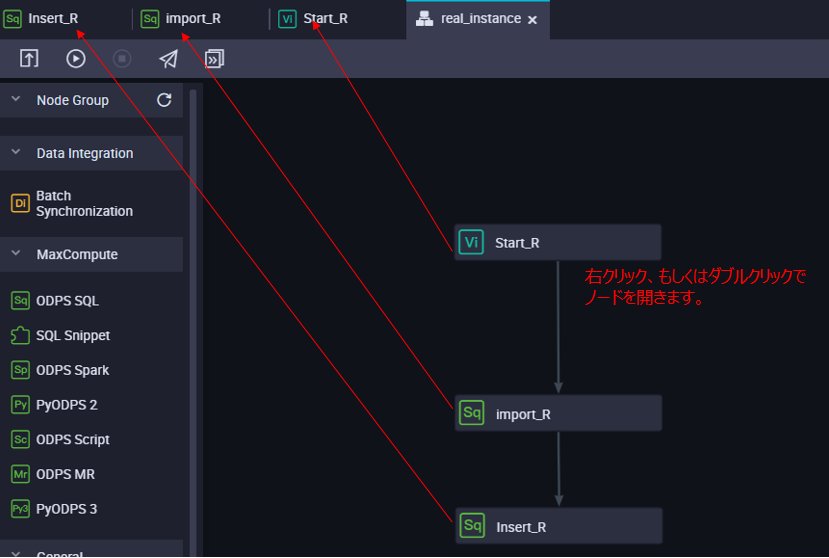Screen dimensions: 829x558
Task: Click the PyODPS 3 label
Action: tap(67, 509)
